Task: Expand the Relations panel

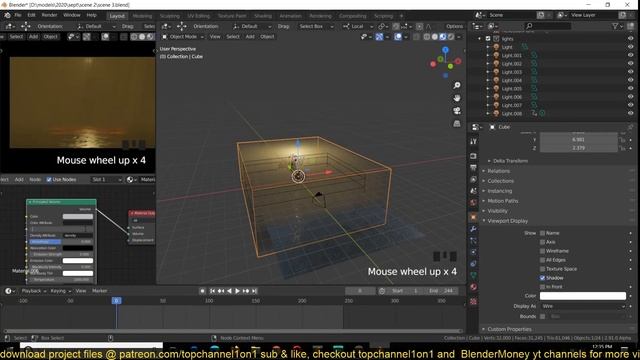Action: point(498,171)
